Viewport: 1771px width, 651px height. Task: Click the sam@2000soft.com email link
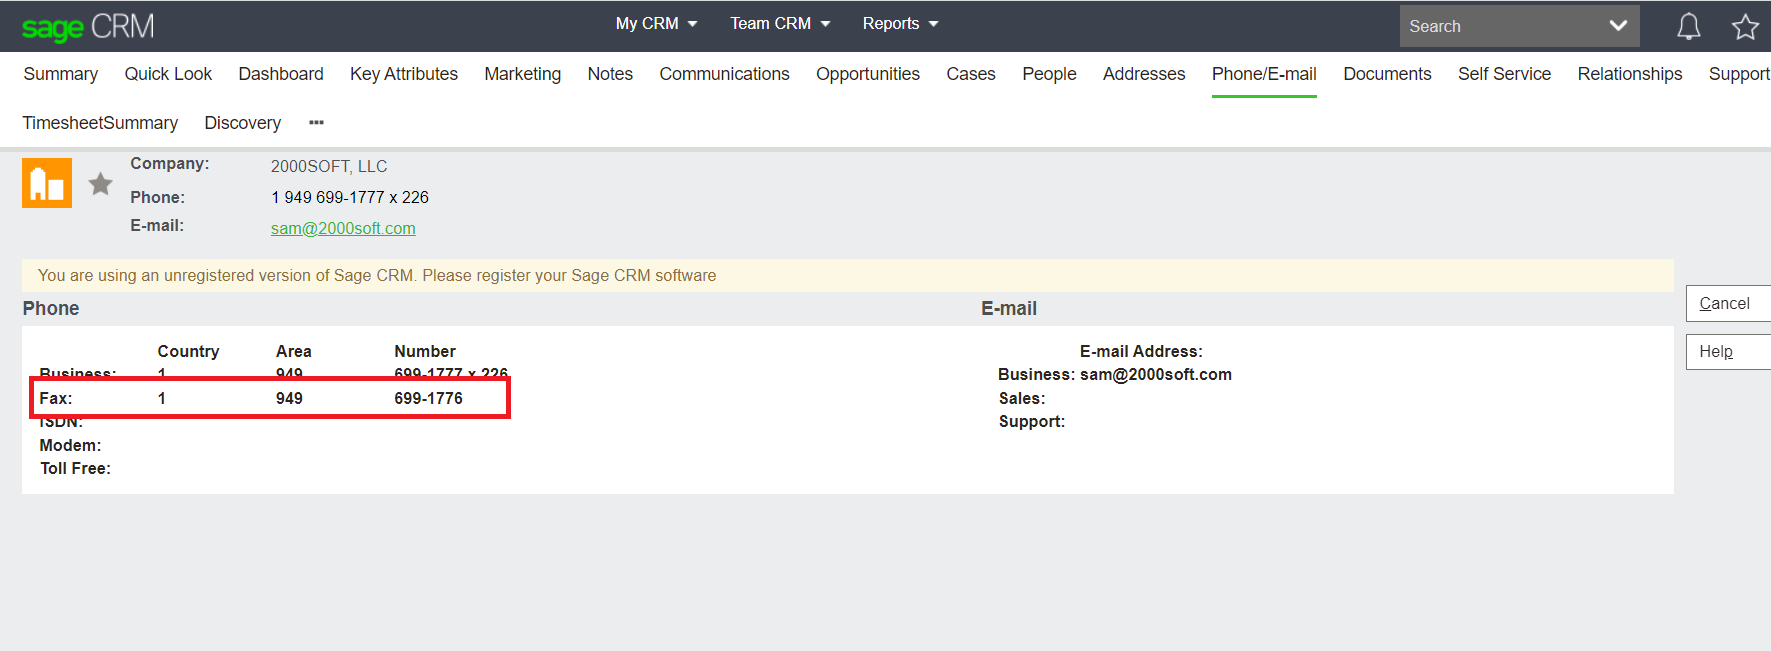pos(343,228)
